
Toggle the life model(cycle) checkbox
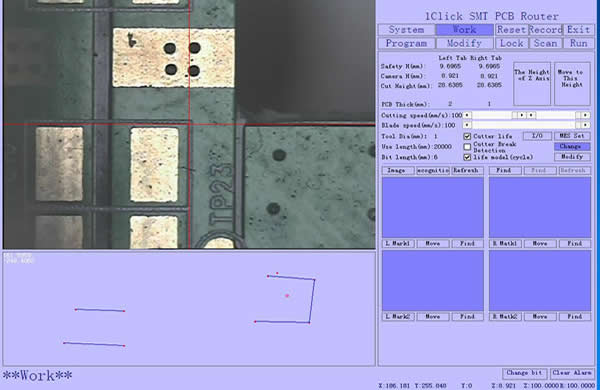coord(467,157)
